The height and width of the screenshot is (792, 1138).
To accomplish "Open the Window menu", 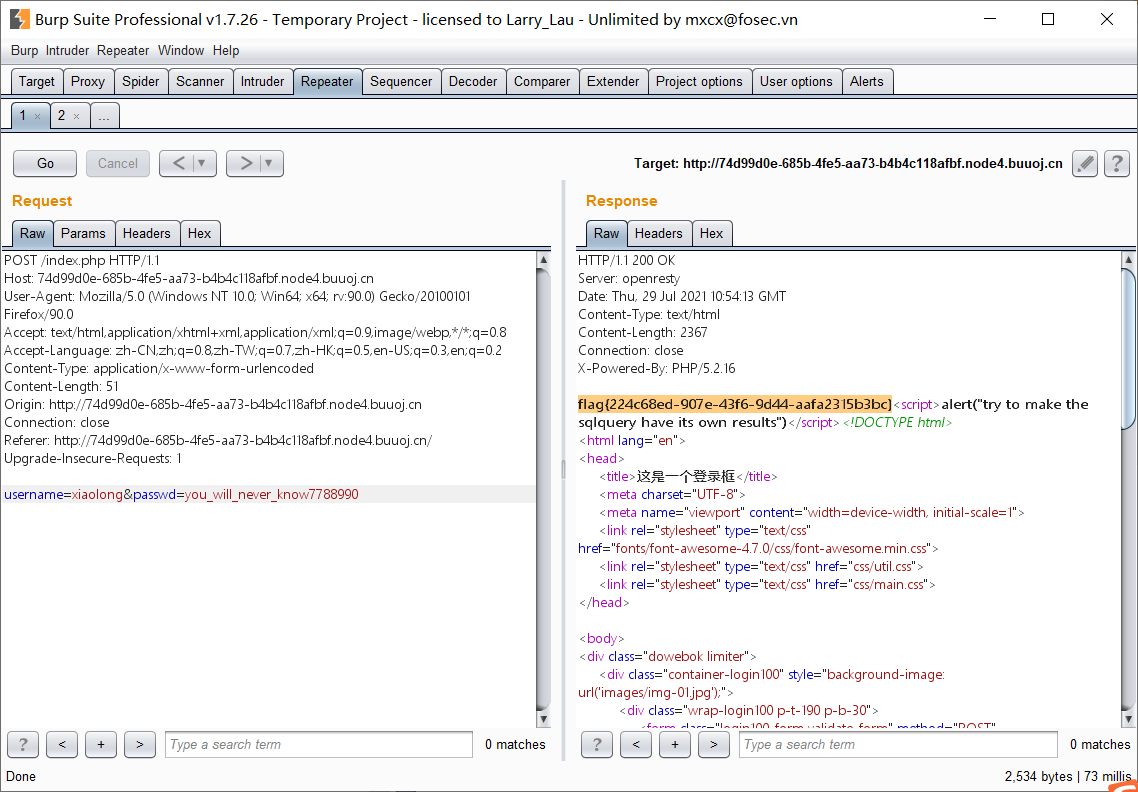I will pyautogui.click(x=181, y=51).
